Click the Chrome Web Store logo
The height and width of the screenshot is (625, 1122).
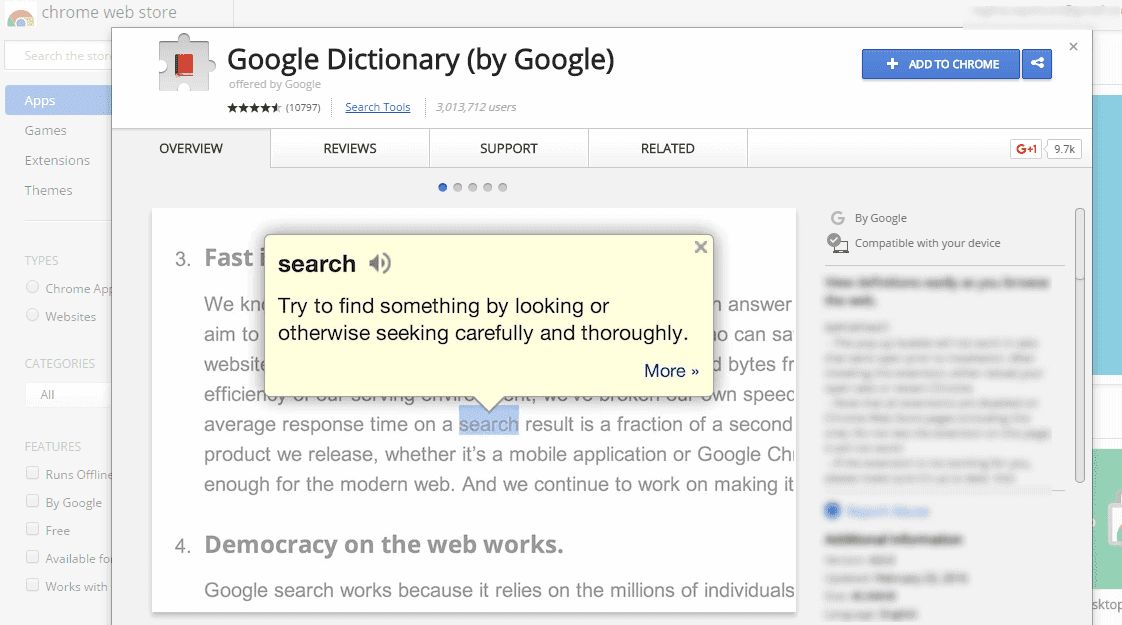[x=21, y=14]
